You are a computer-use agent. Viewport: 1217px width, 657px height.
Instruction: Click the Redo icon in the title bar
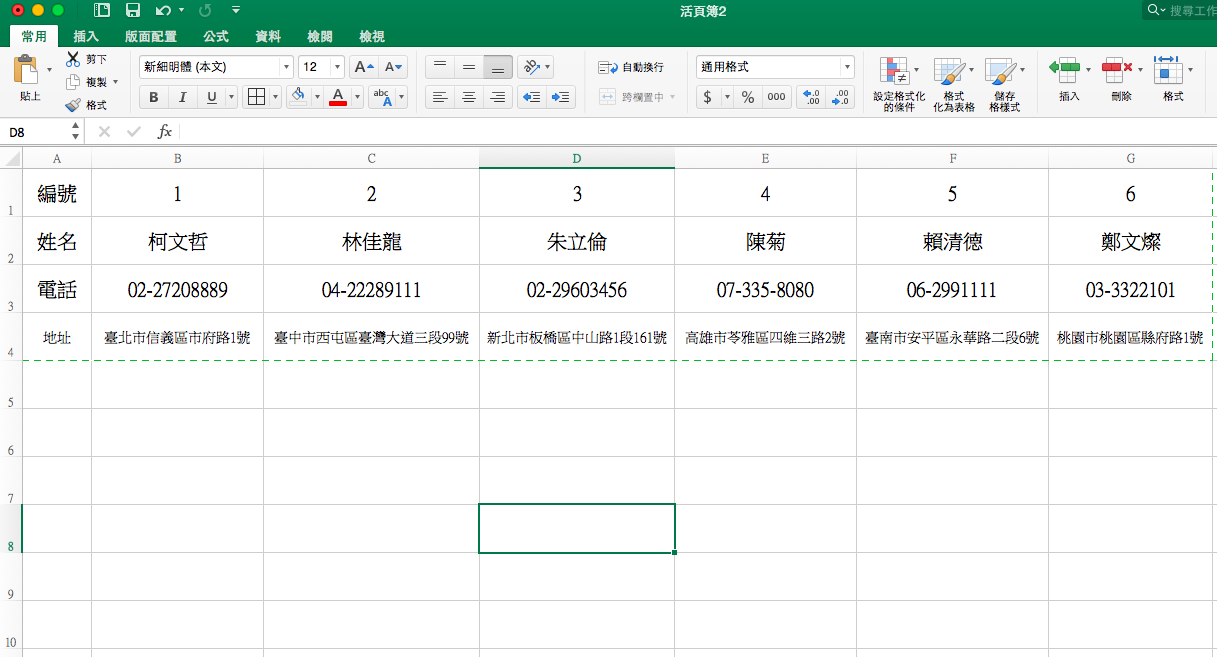click(x=205, y=10)
